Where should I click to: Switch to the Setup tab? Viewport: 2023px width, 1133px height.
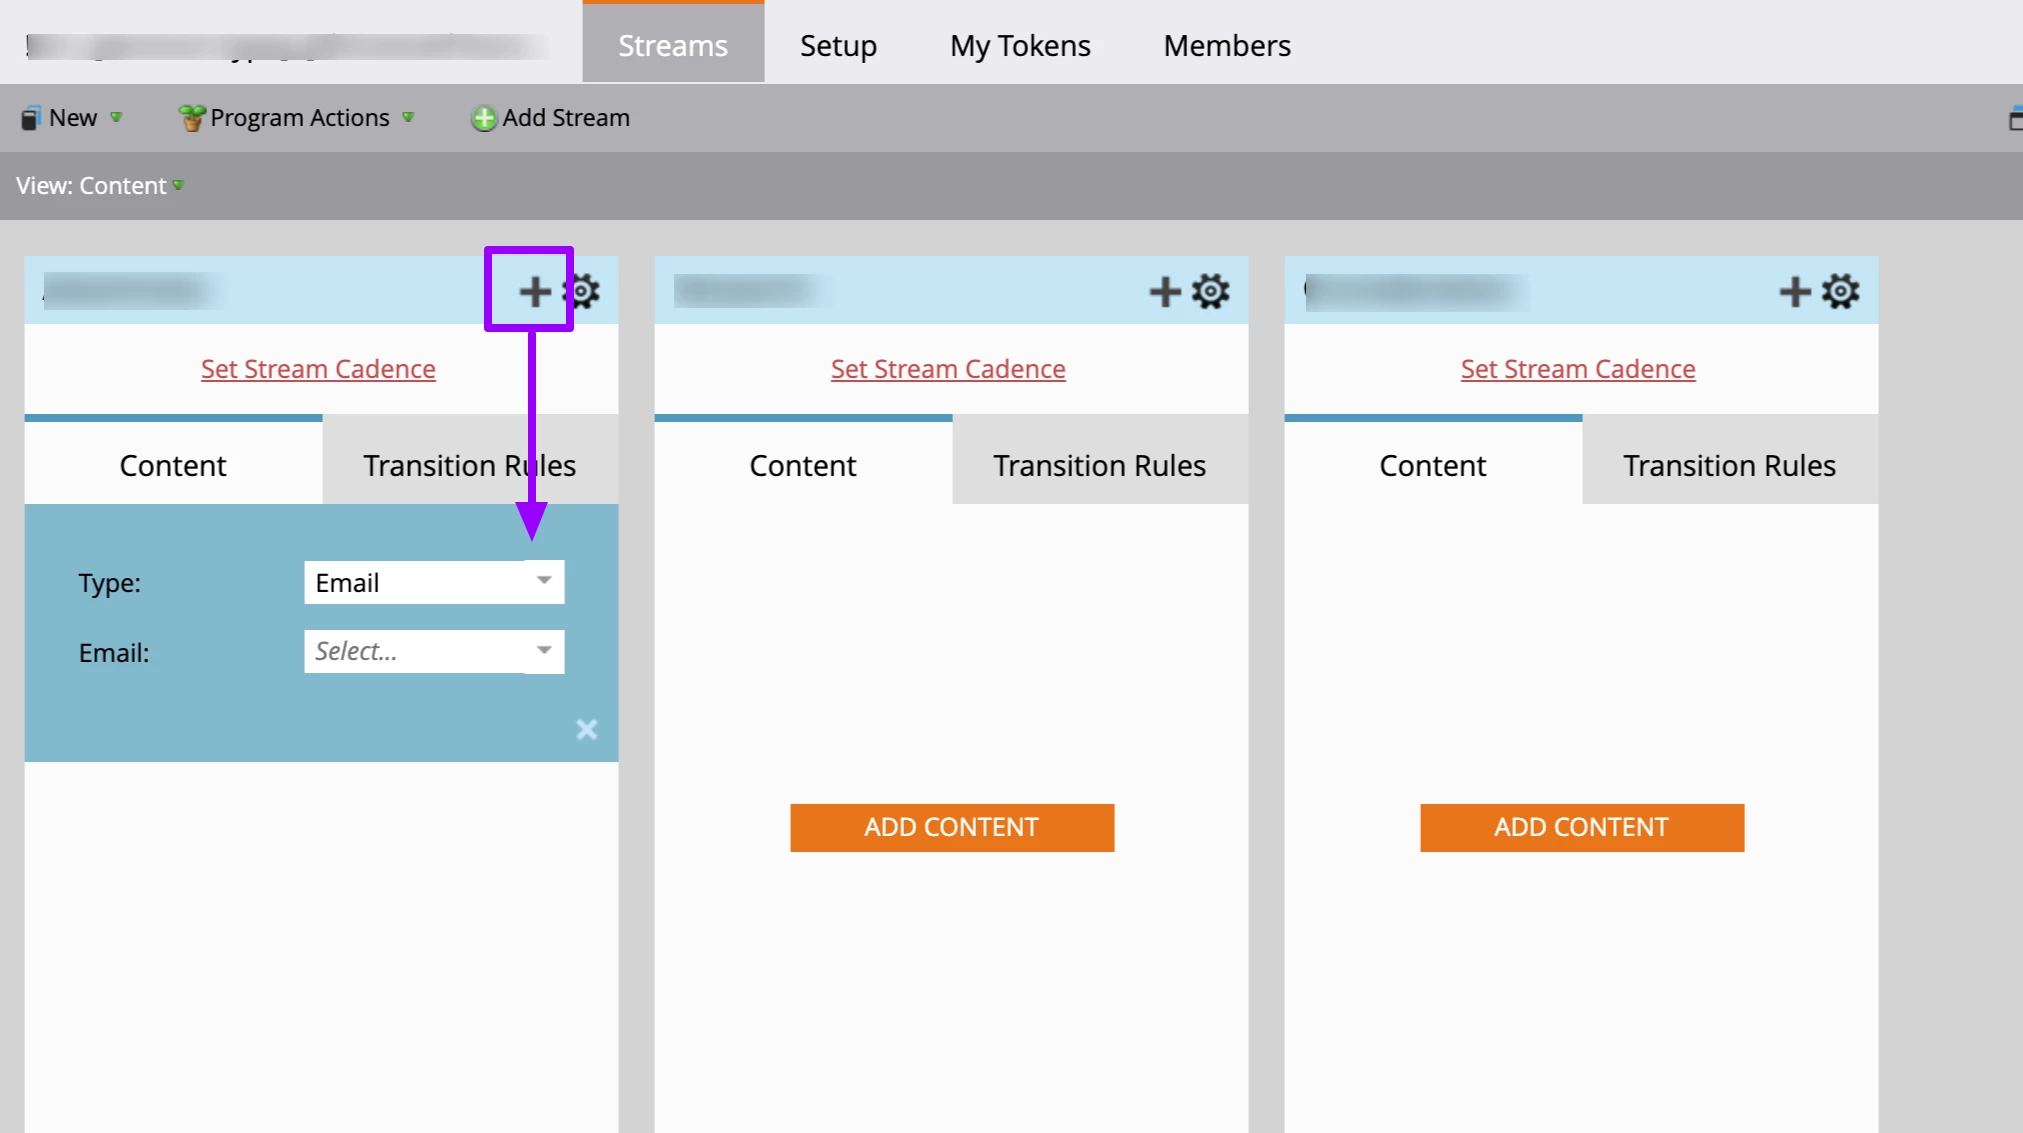pyautogui.click(x=838, y=46)
